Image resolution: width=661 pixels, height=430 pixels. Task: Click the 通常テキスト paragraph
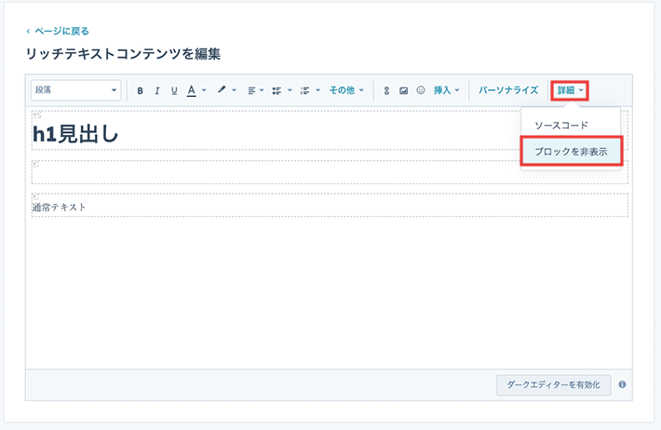pos(59,207)
